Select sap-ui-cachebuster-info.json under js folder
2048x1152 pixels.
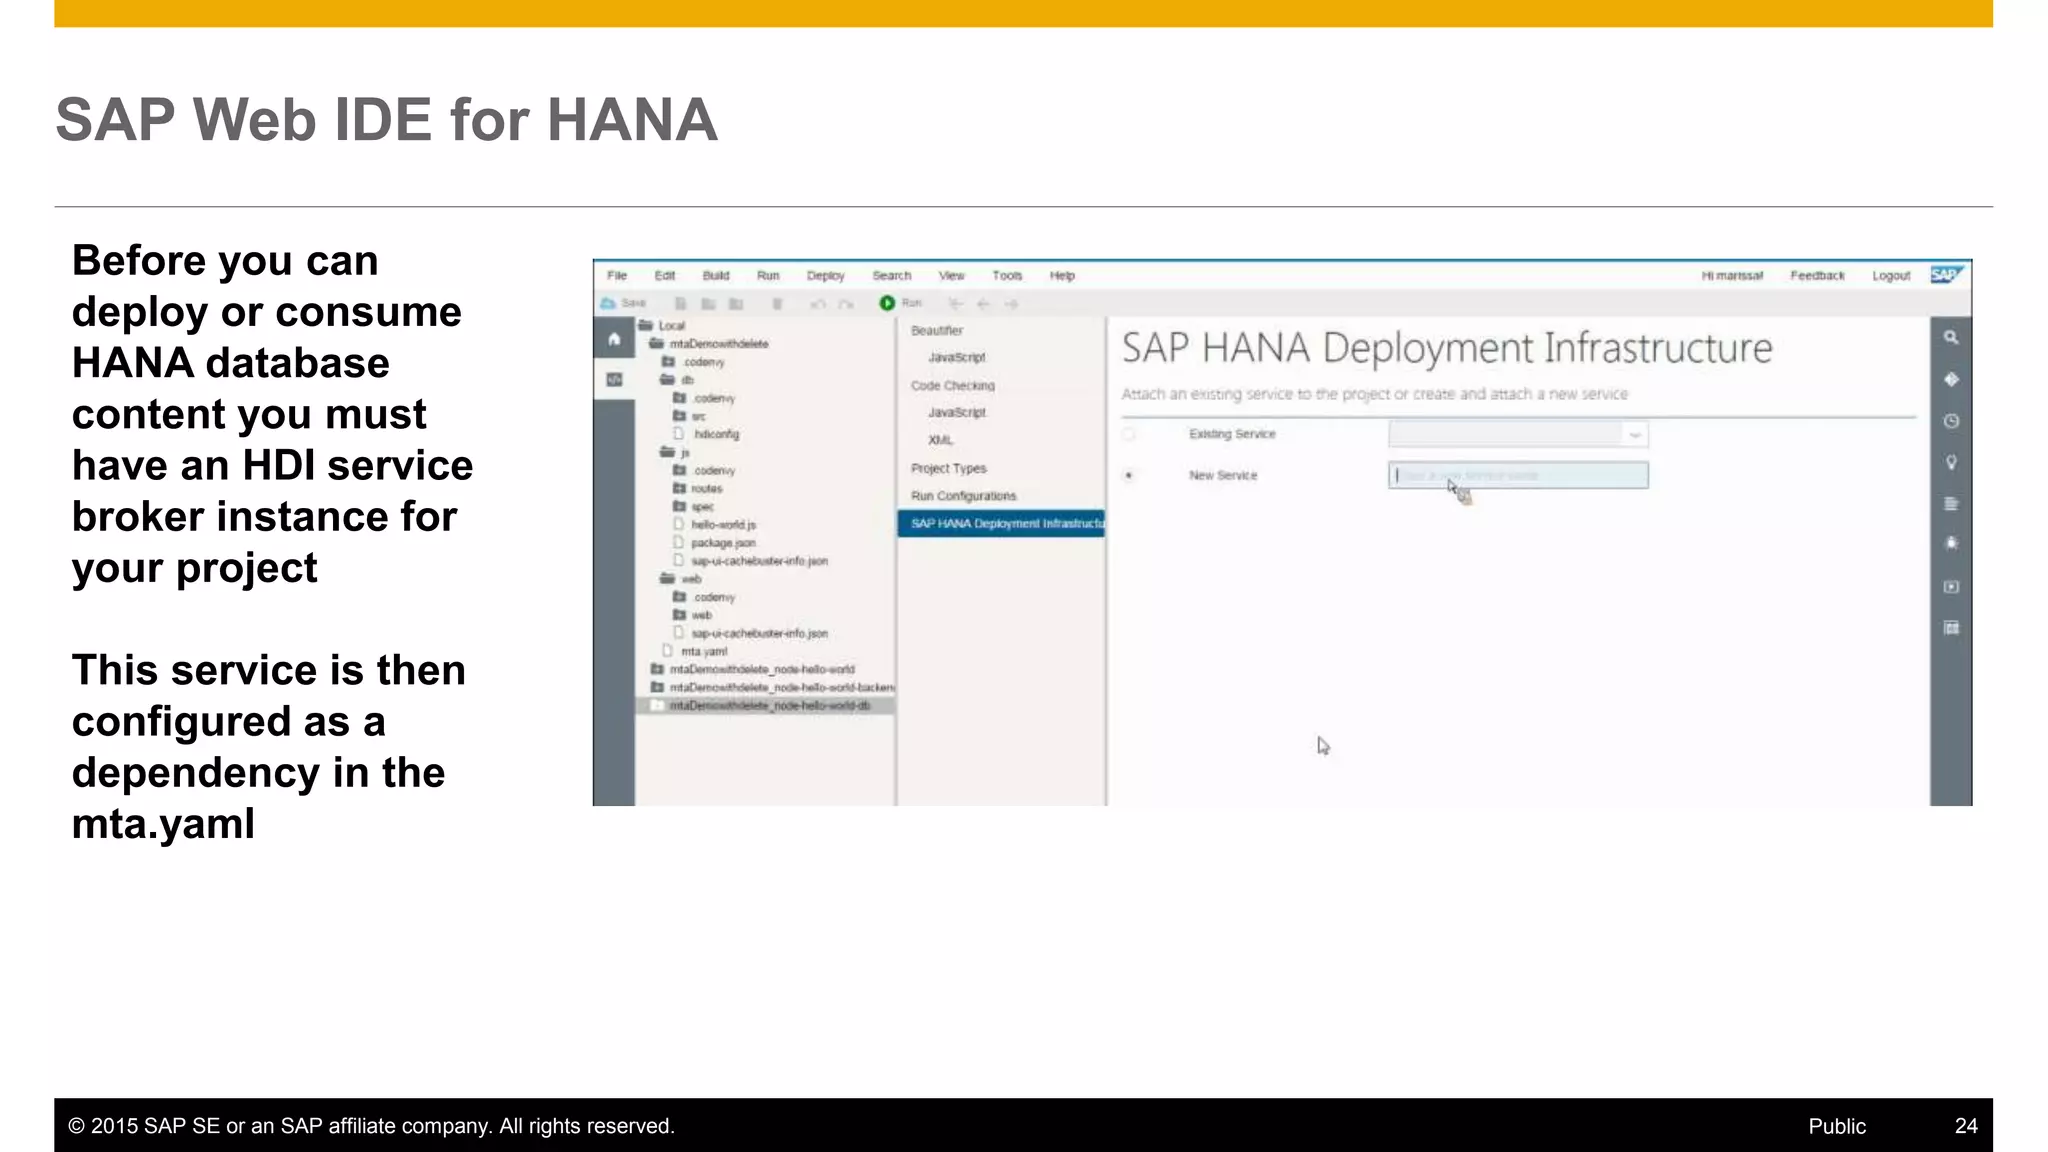759,561
